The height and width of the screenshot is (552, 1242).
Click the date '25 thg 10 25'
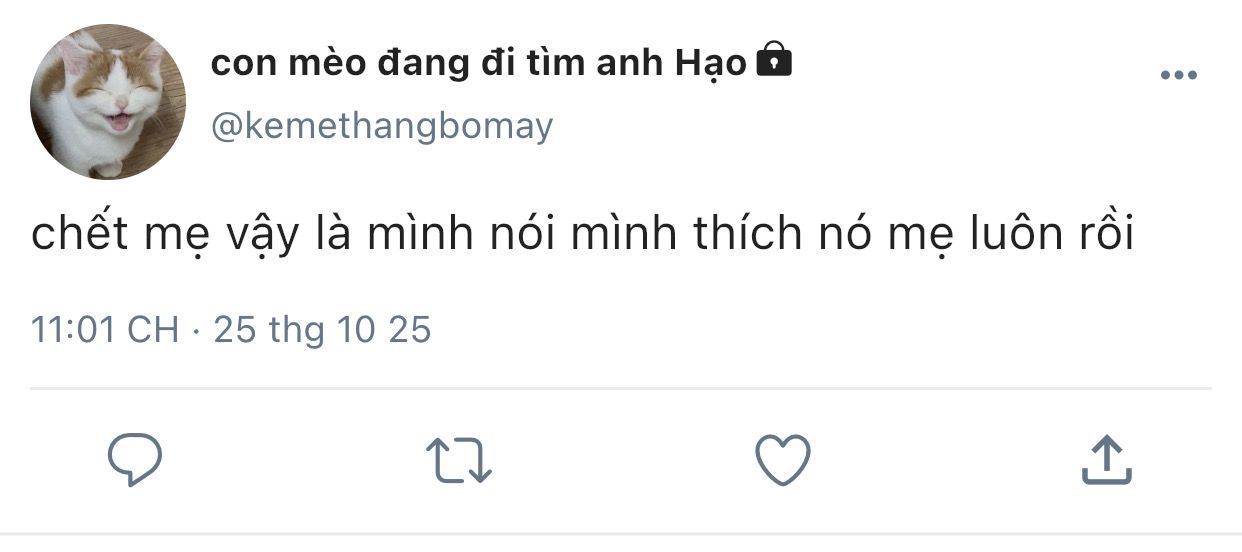coord(322,329)
